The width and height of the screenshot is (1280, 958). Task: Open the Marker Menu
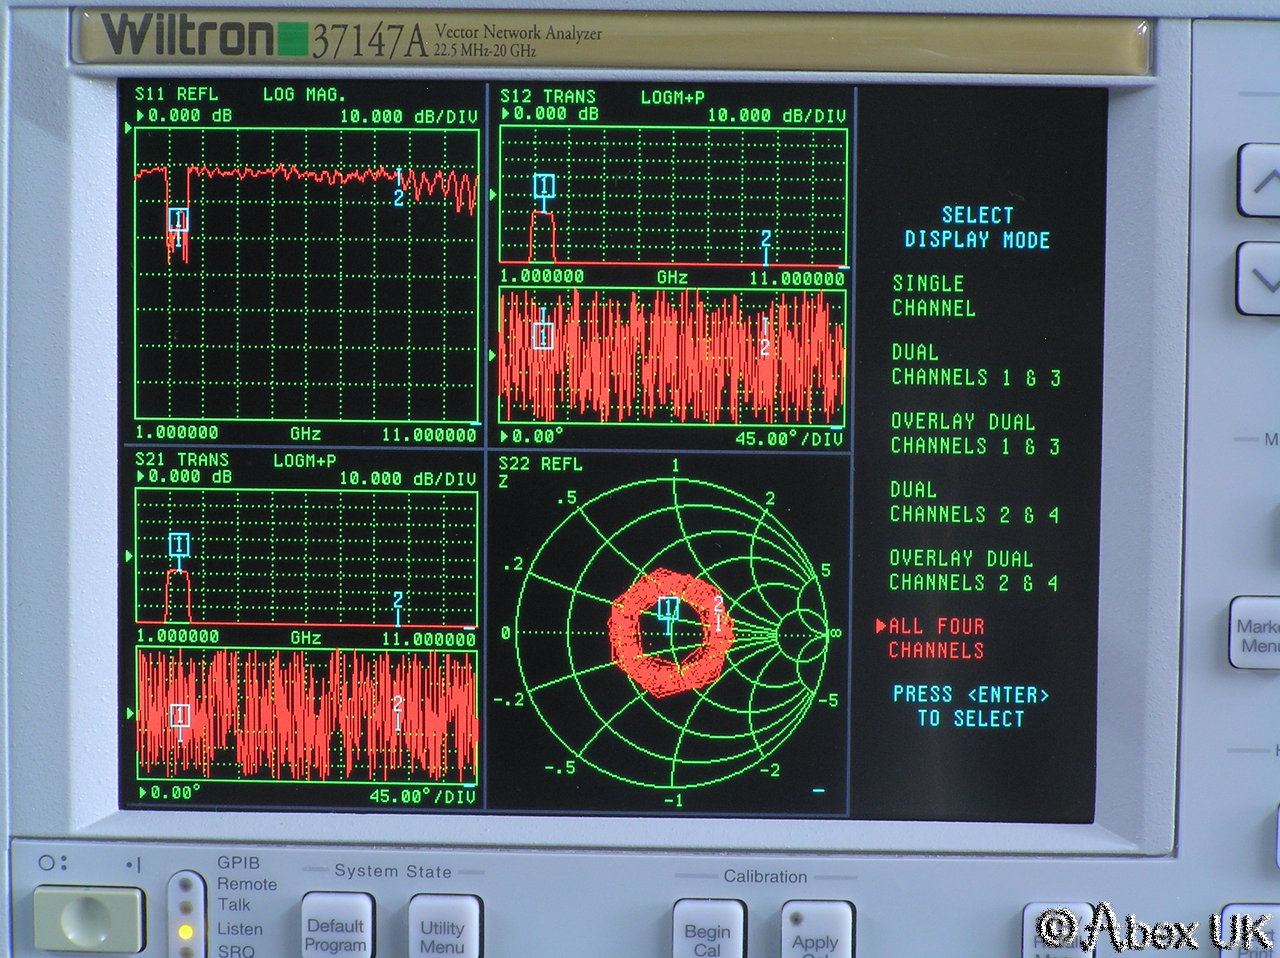pyautogui.click(x=1256, y=635)
